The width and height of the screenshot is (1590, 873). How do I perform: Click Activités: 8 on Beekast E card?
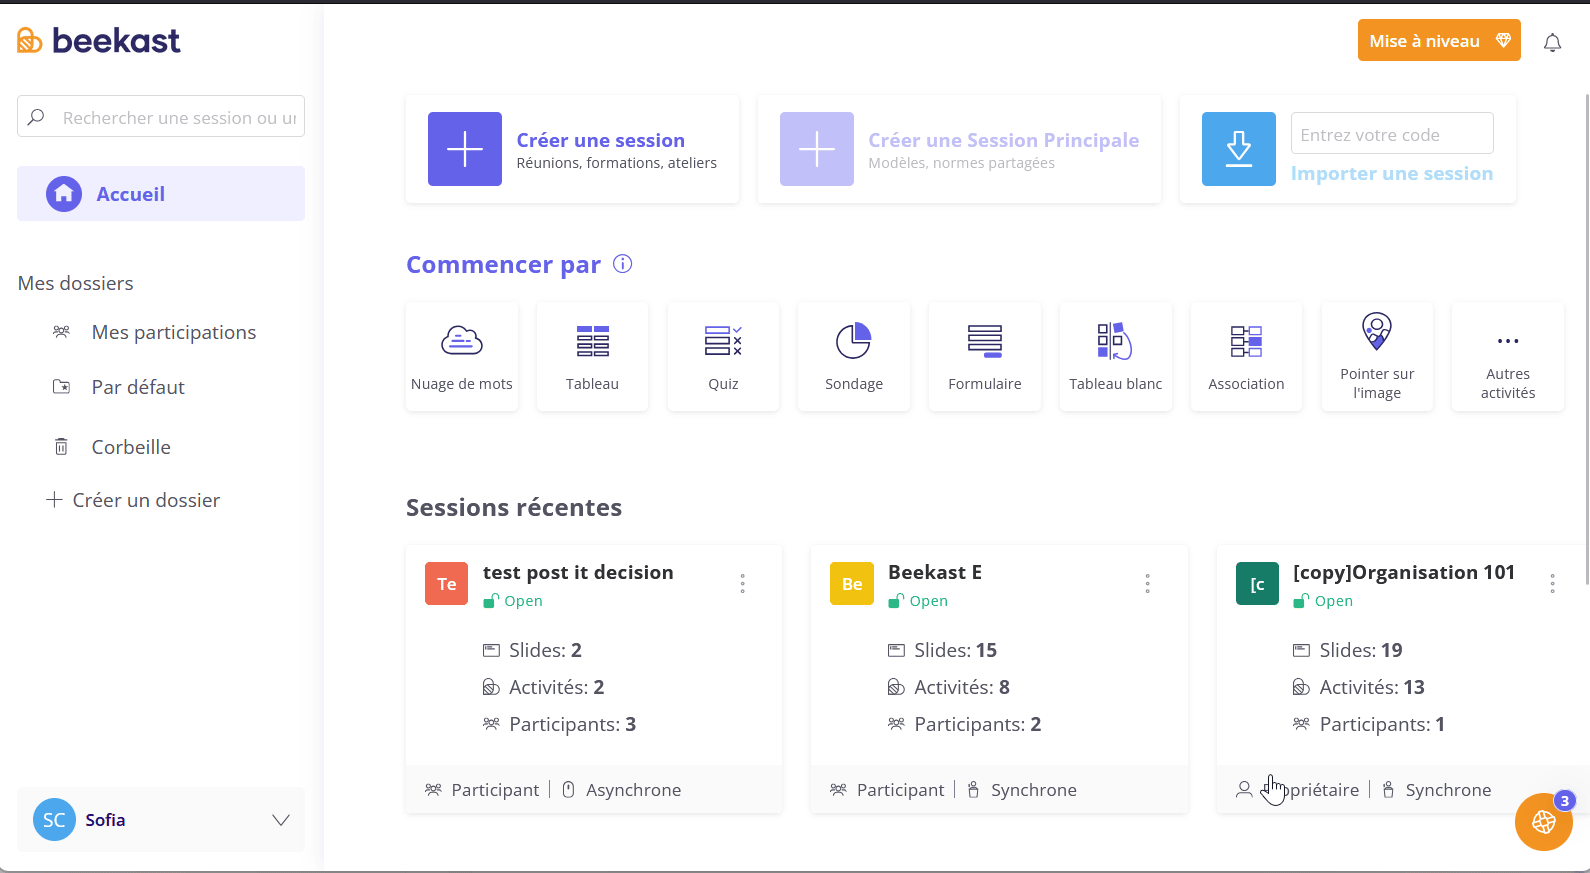pos(949,687)
